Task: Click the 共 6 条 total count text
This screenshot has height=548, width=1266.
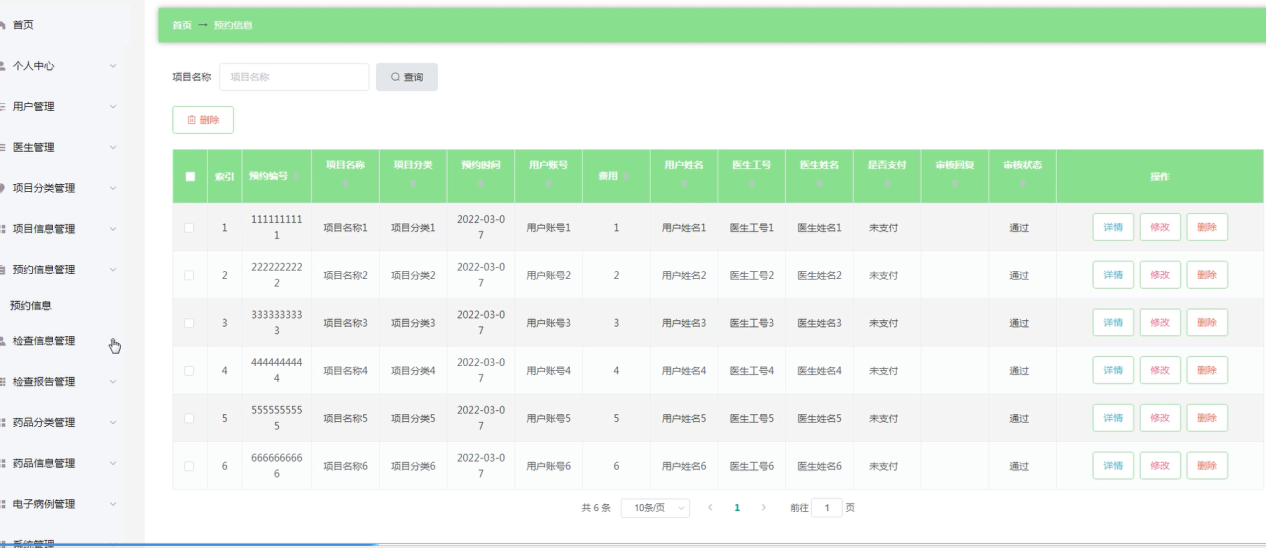Action: 596,508
